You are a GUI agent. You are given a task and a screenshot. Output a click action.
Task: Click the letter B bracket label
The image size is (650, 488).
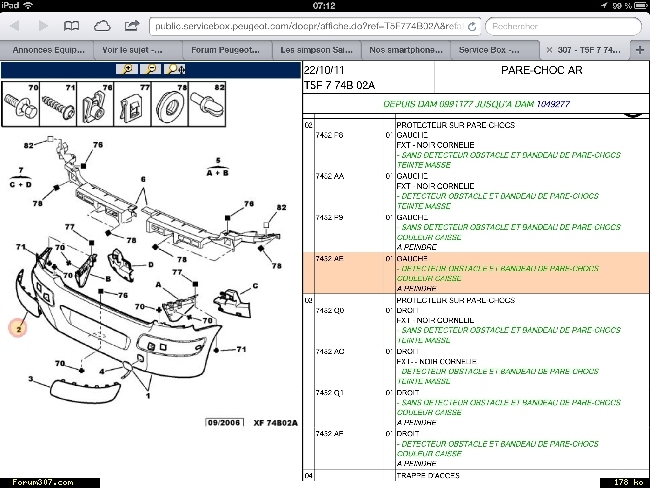pyautogui.click(x=108, y=279)
